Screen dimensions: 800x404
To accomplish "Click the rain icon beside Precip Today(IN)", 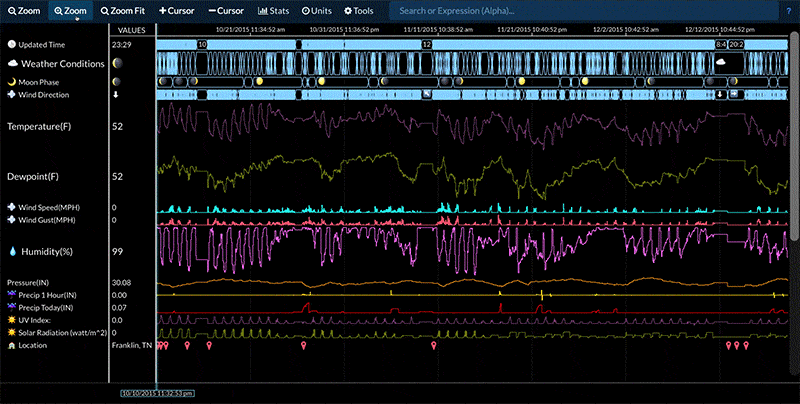I will point(12,308).
